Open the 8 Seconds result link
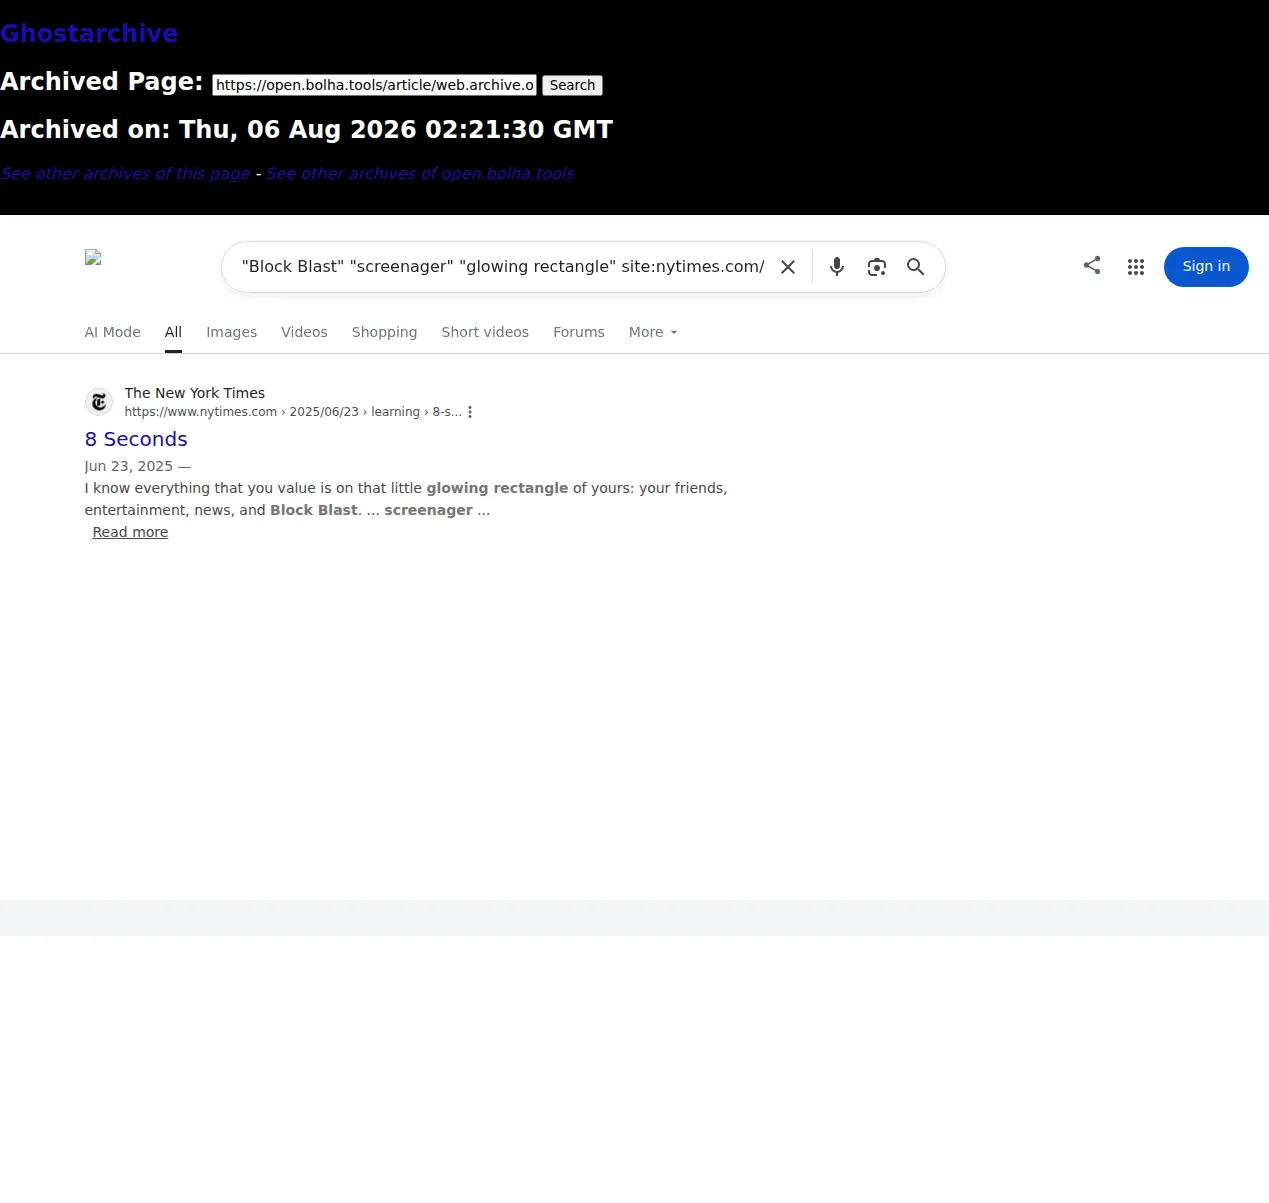Screen dimensions: 1269x1203 [136, 439]
